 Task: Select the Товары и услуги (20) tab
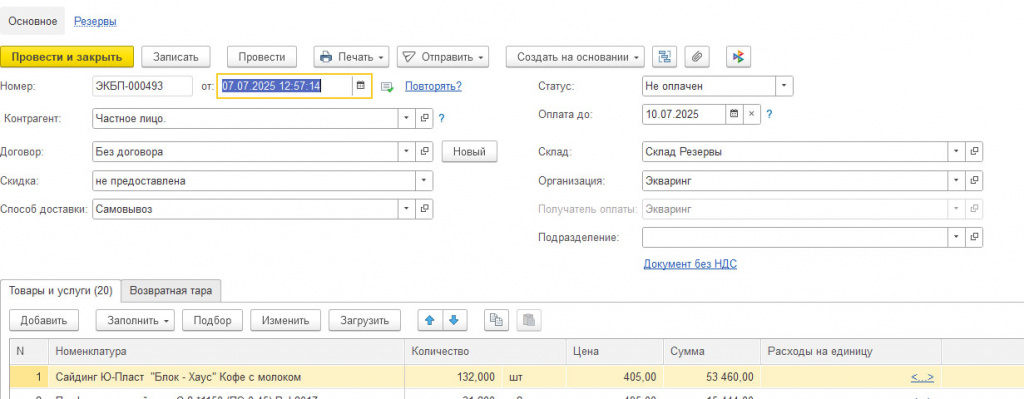coord(61,291)
